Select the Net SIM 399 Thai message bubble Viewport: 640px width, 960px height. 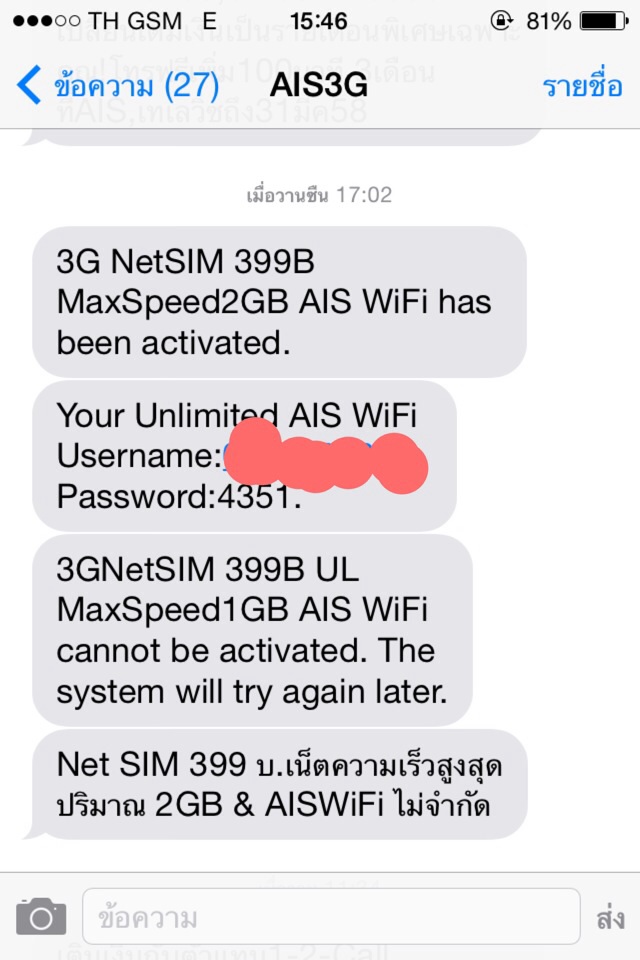279,784
